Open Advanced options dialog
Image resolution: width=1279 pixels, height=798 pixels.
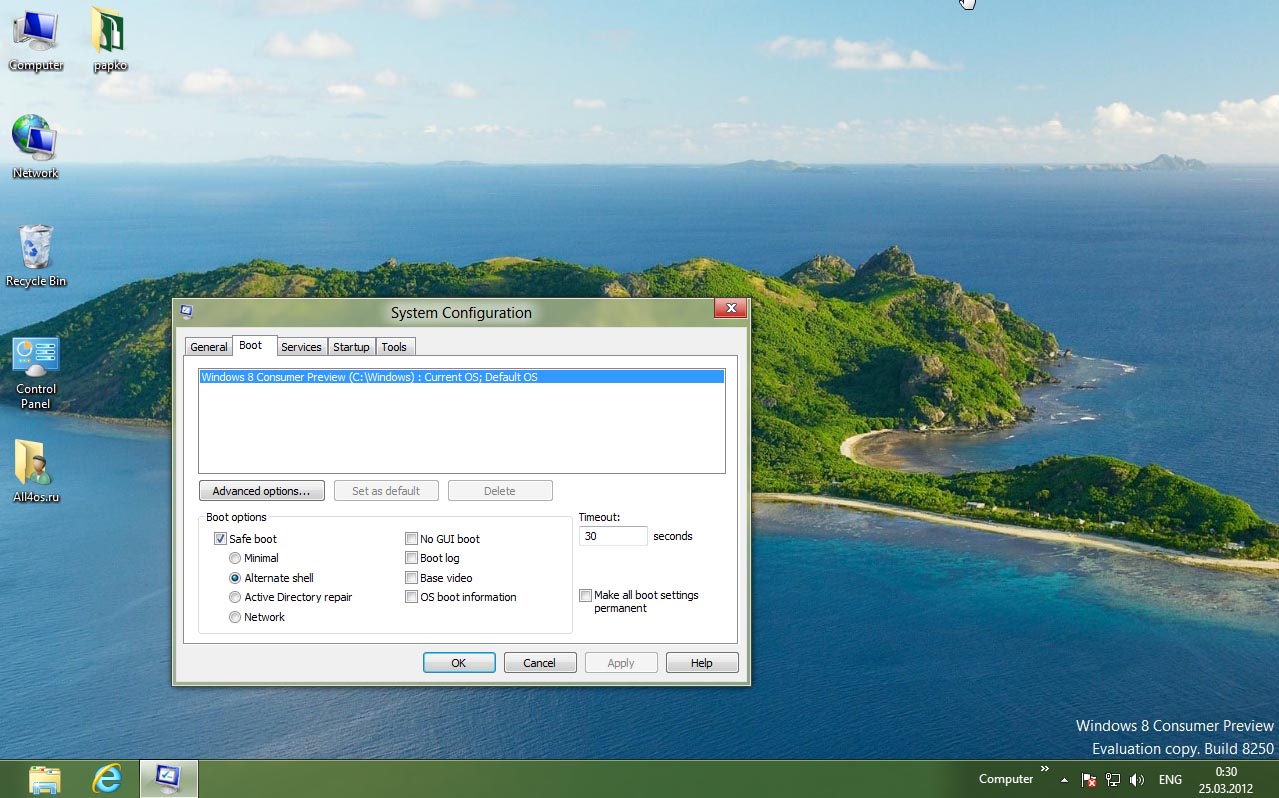262,491
